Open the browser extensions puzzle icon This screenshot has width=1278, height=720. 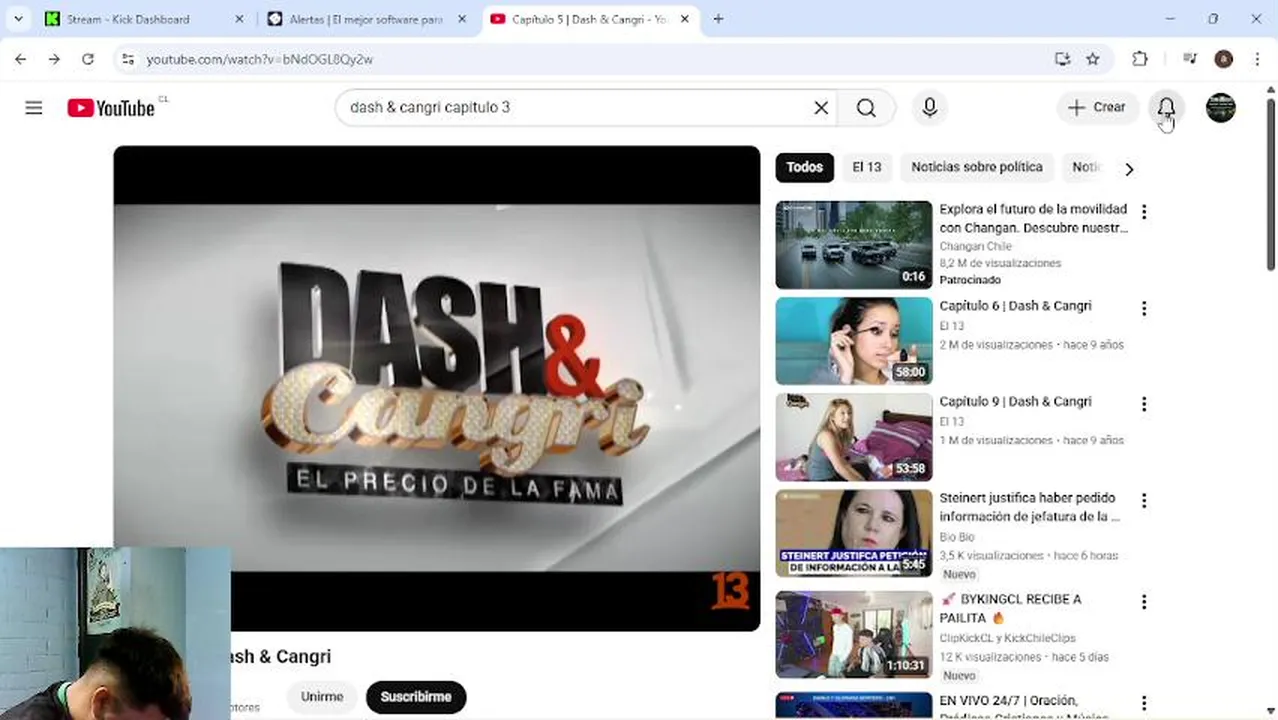[x=1140, y=59]
